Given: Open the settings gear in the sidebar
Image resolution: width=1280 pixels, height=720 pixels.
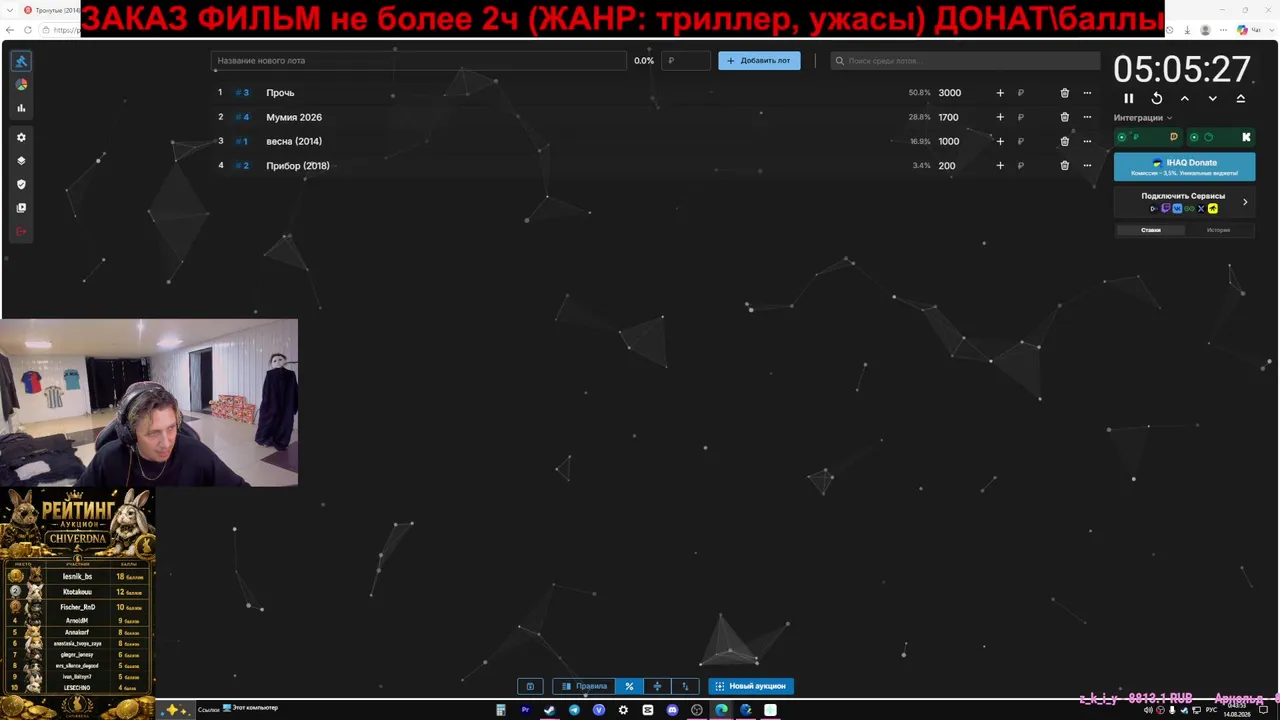Looking at the screenshot, I should click(21, 137).
